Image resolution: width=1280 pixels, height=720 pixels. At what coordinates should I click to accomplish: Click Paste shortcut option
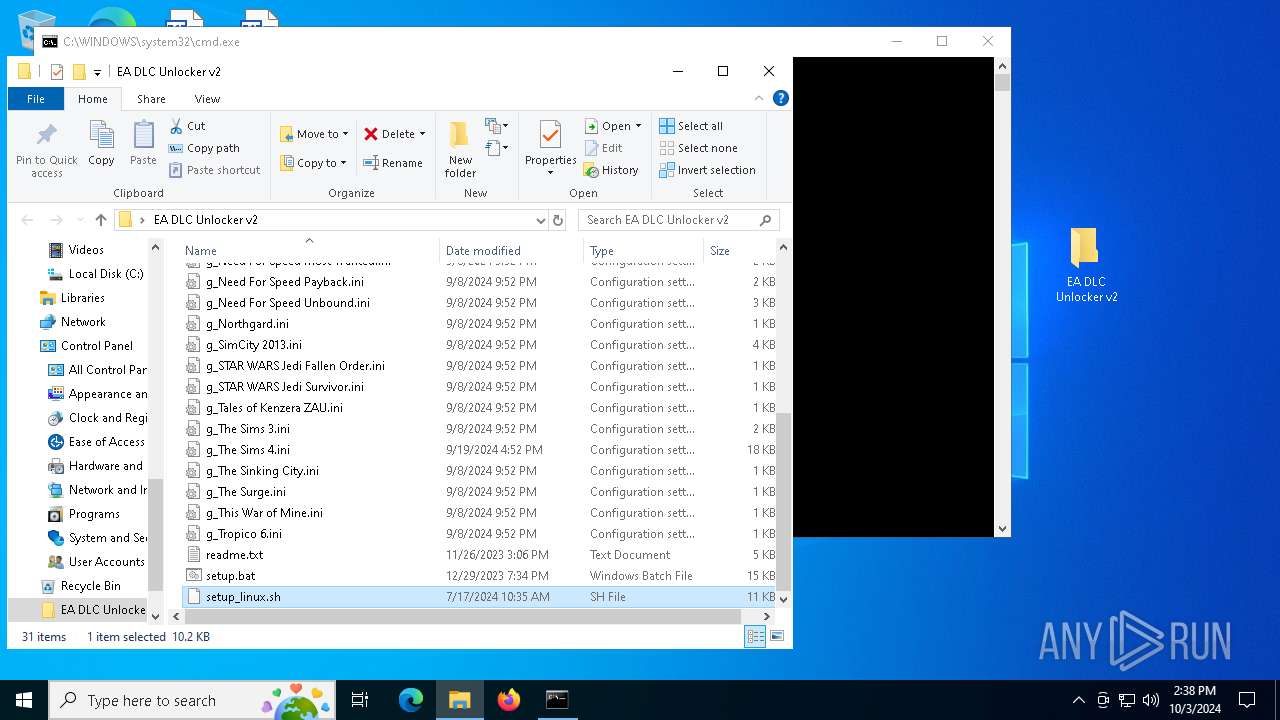(x=214, y=170)
